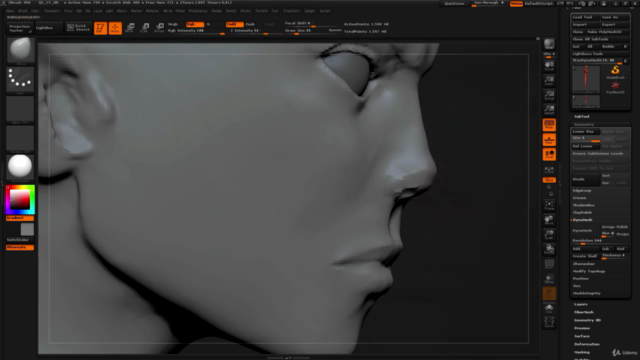The width and height of the screenshot is (640, 360).
Task: Click the Import button in Tool panel
Action: click(x=585, y=24)
